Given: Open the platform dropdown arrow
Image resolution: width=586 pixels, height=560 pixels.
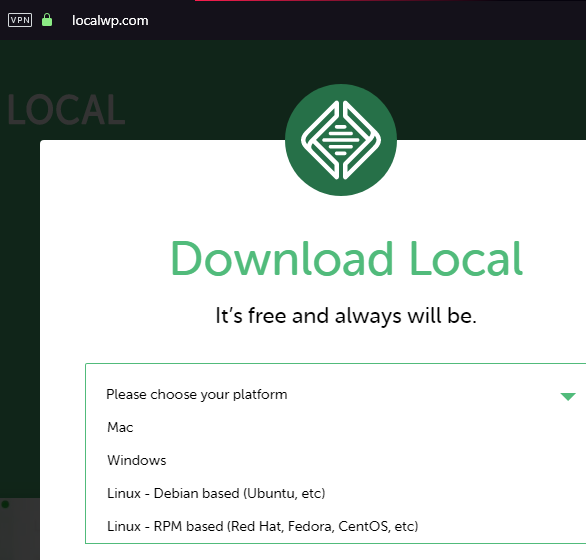Looking at the screenshot, I should [568, 396].
